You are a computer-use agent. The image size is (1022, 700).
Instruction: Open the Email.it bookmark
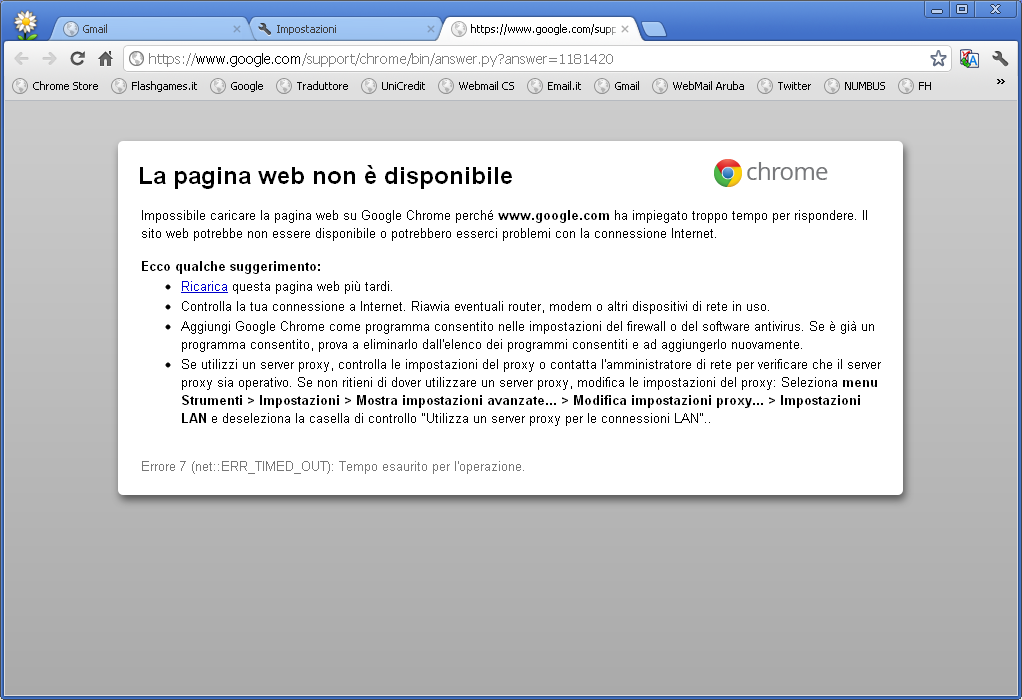555,86
